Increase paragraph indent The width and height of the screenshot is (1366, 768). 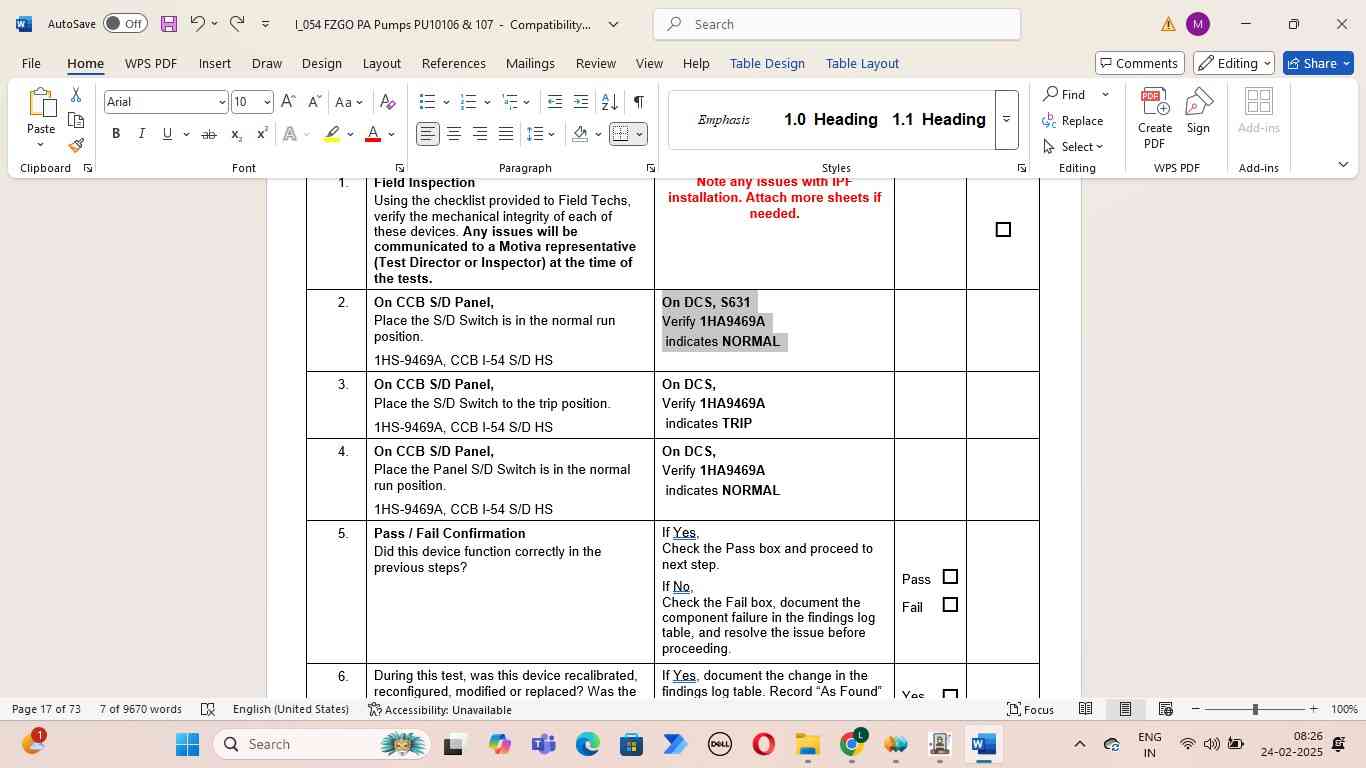pos(582,102)
